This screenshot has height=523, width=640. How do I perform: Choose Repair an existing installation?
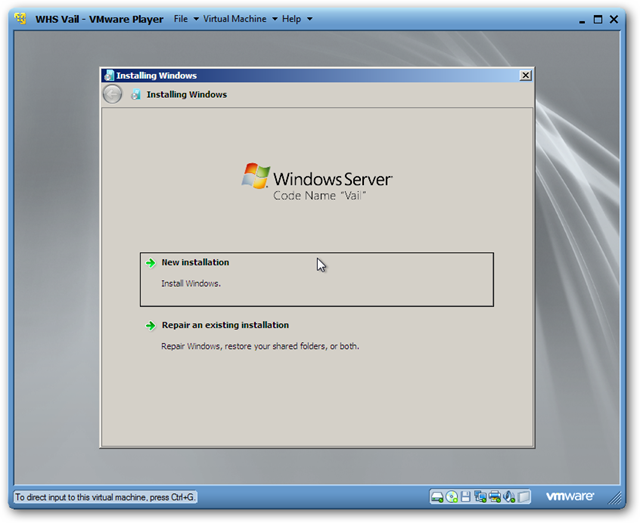(x=317, y=335)
